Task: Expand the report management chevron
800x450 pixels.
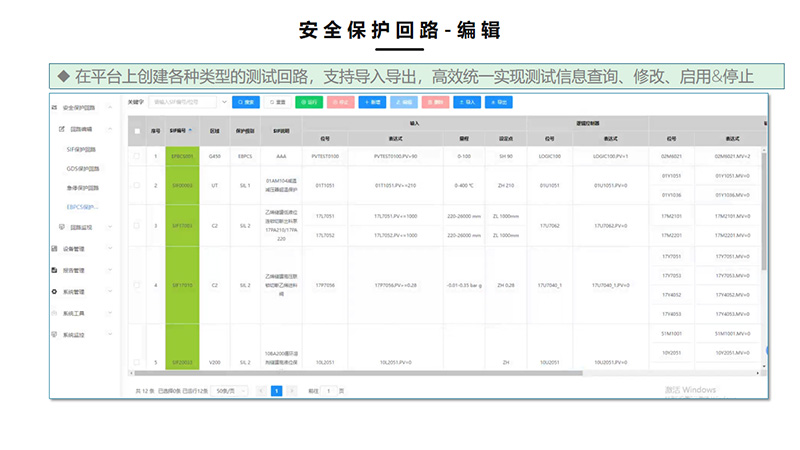Action: (x=110, y=270)
